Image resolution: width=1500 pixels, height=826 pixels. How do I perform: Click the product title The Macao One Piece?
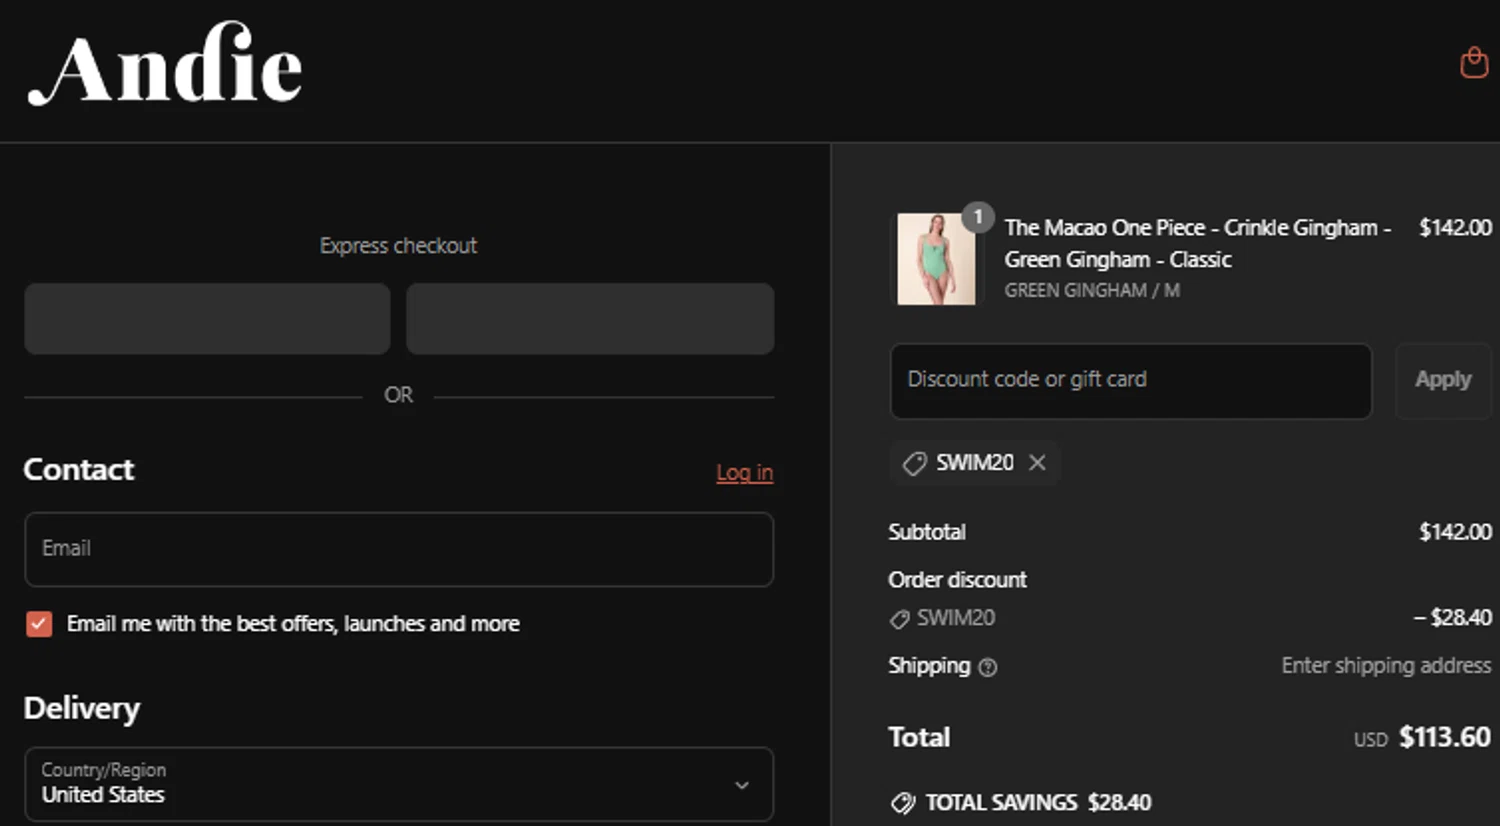coord(1198,243)
